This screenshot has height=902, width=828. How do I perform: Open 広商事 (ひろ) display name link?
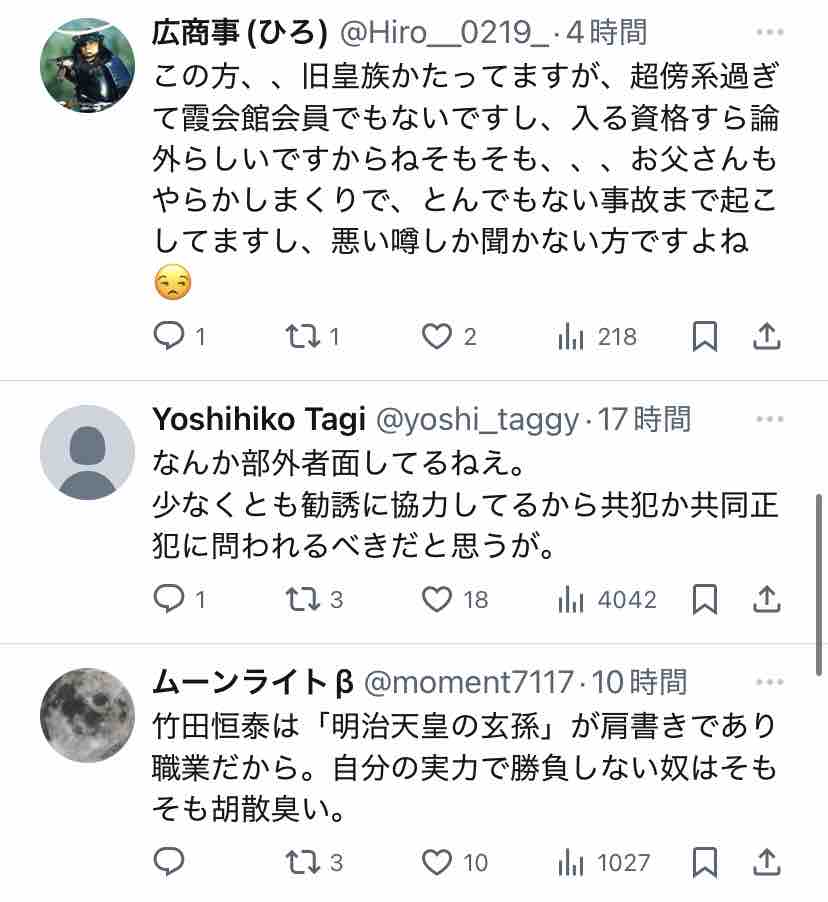pos(239,33)
